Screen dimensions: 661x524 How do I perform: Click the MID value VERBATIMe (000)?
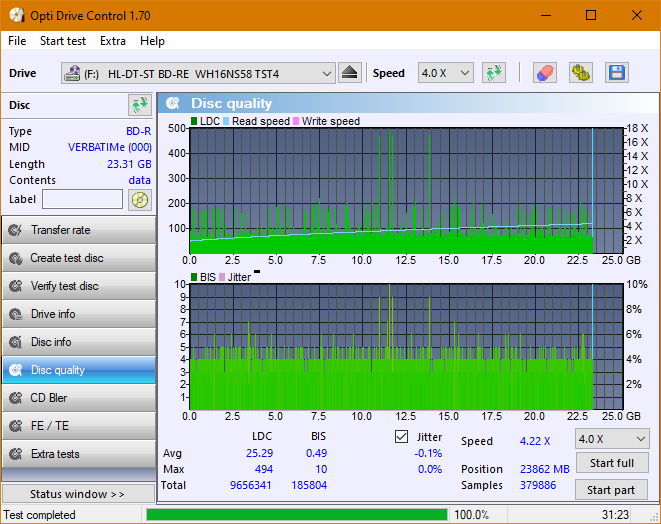(x=110, y=147)
